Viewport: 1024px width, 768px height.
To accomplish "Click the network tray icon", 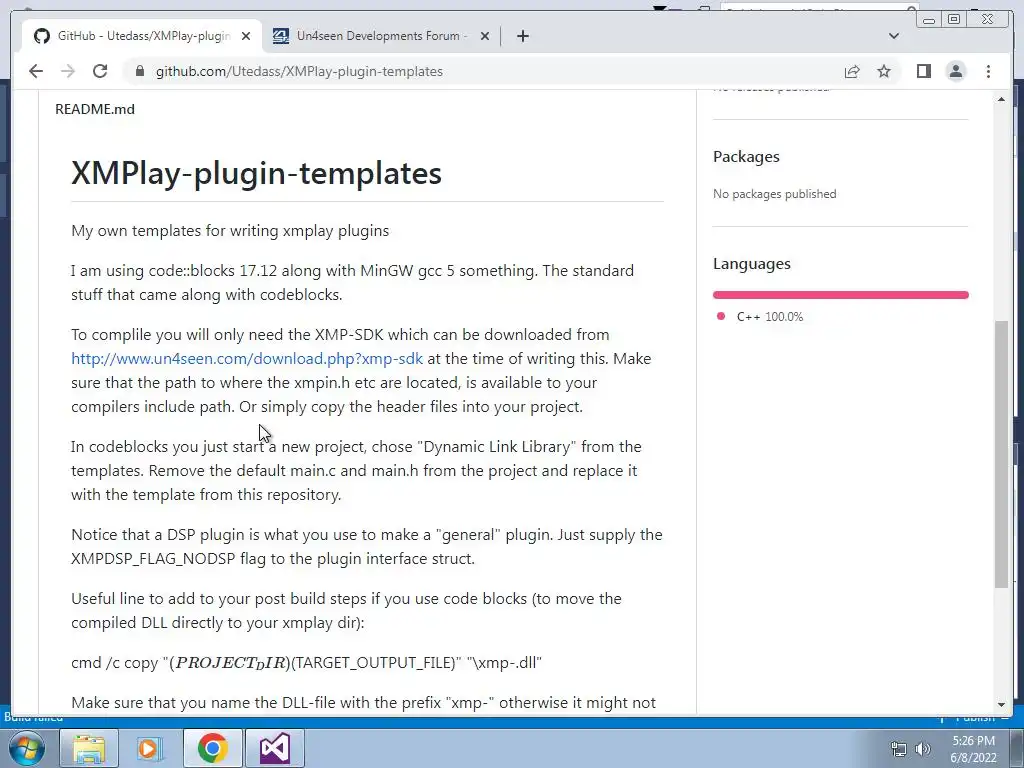I will pos(899,749).
